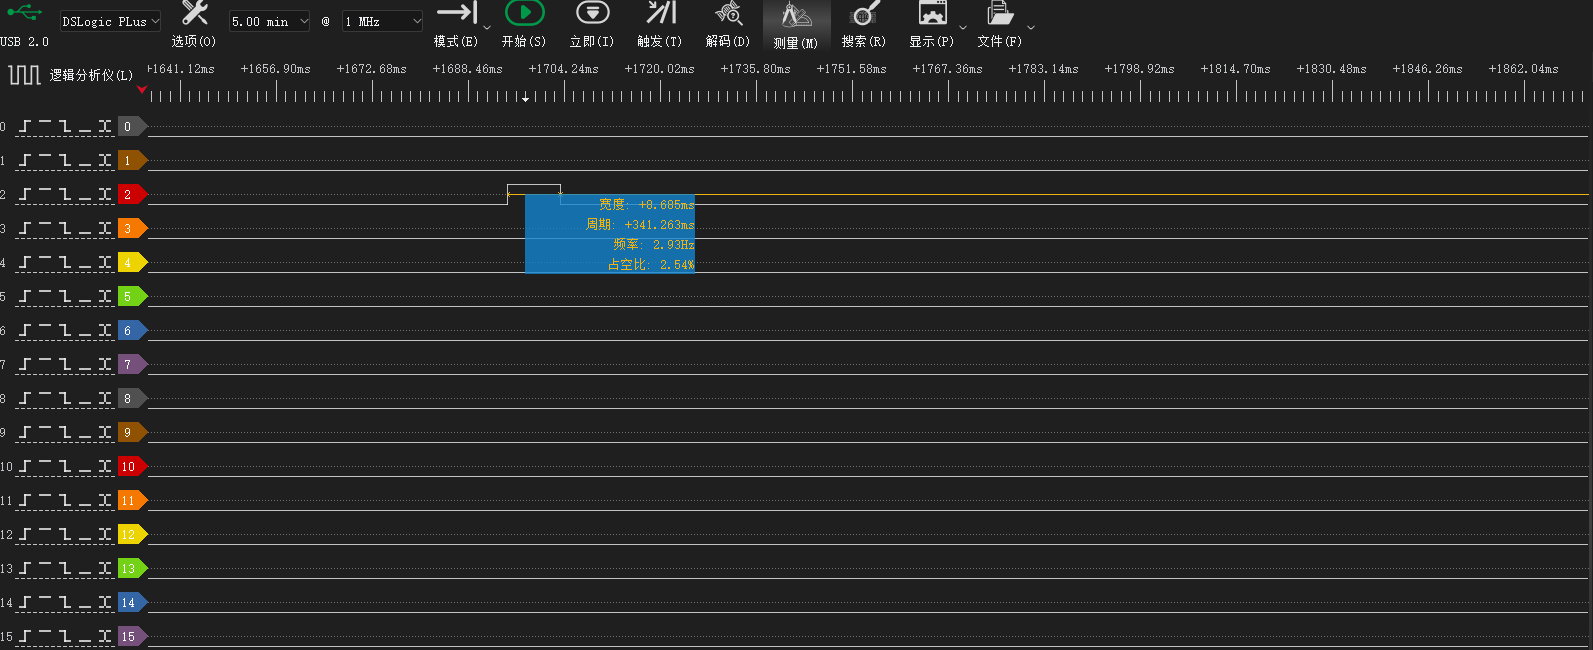Click the red channel 2 color label
The width and height of the screenshot is (1593, 650).
pos(131,194)
